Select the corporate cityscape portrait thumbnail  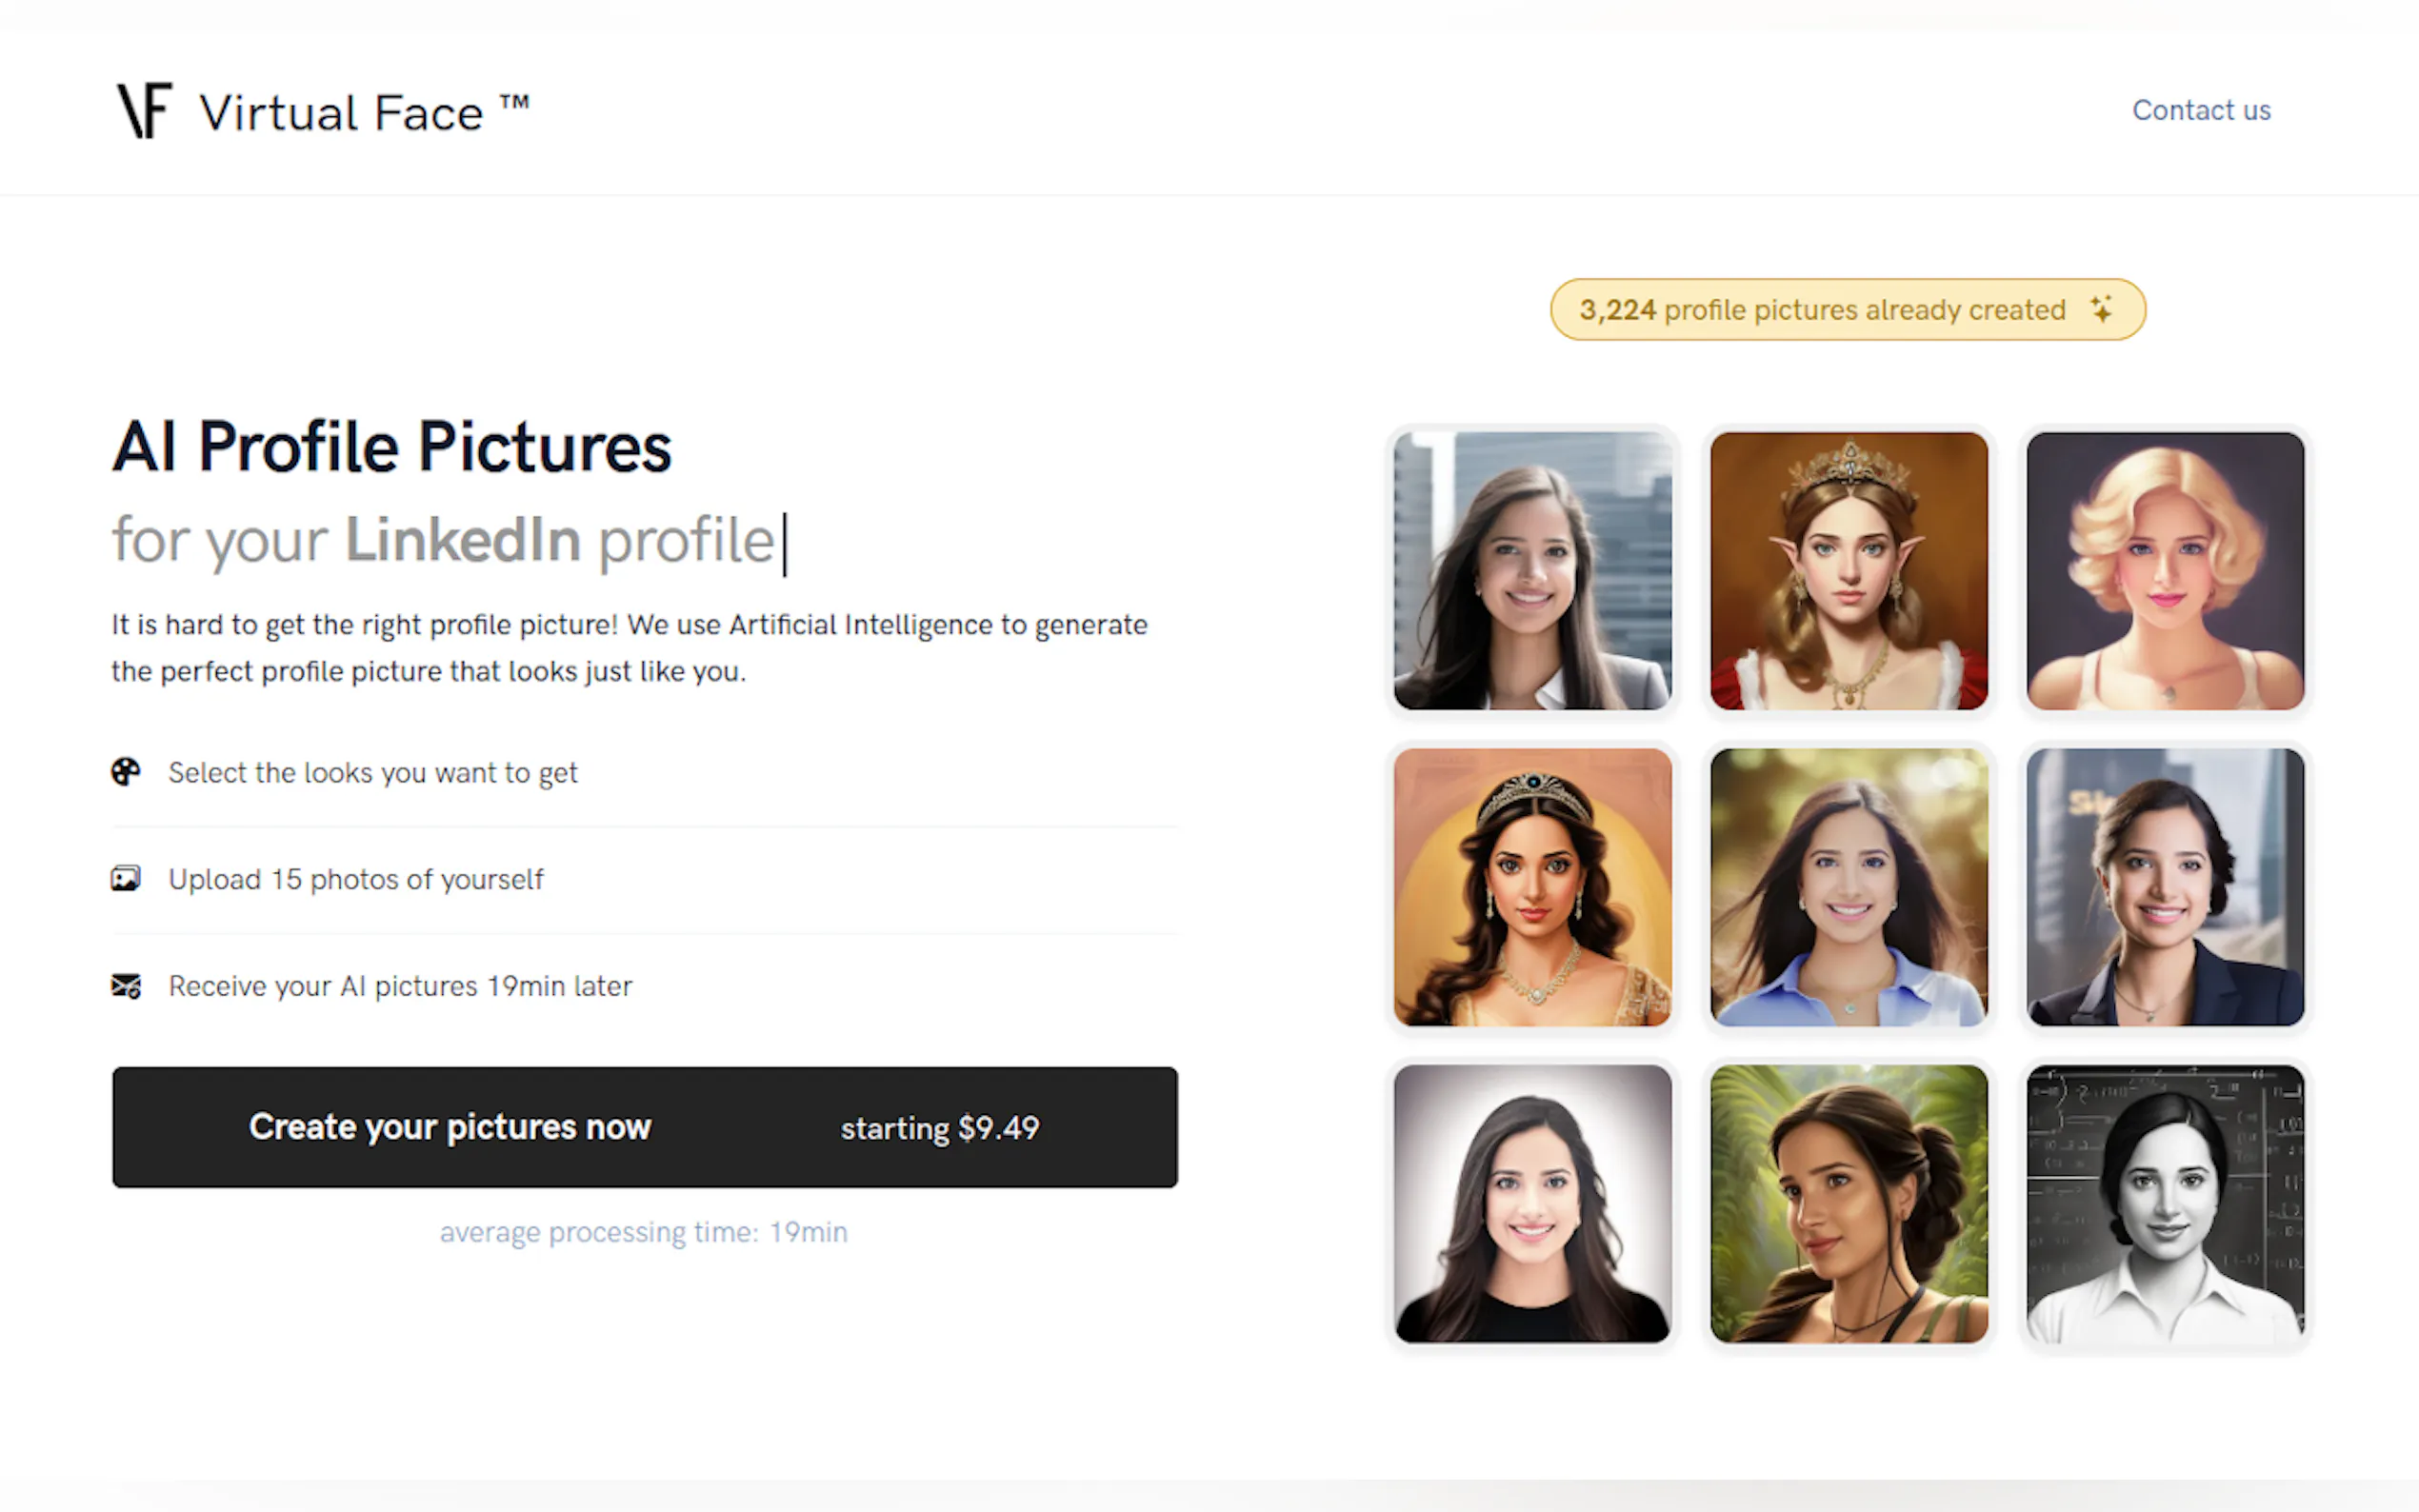pyautogui.click(x=1531, y=572)
